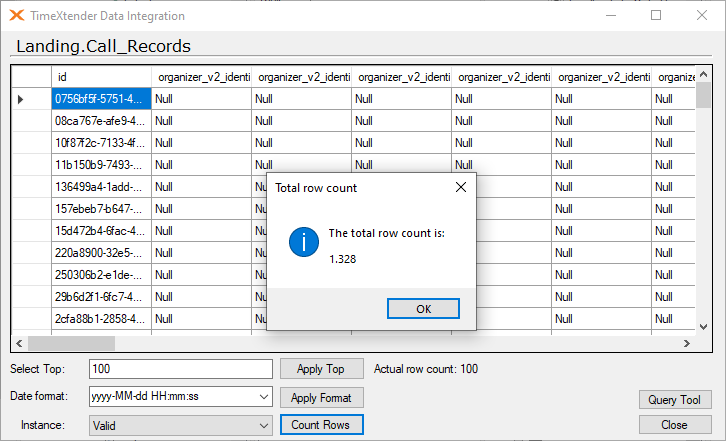Viewport: 726px width, 441px height.
Task: Select cell 157ebeb7-b647-...
Action: click(101, 209)
